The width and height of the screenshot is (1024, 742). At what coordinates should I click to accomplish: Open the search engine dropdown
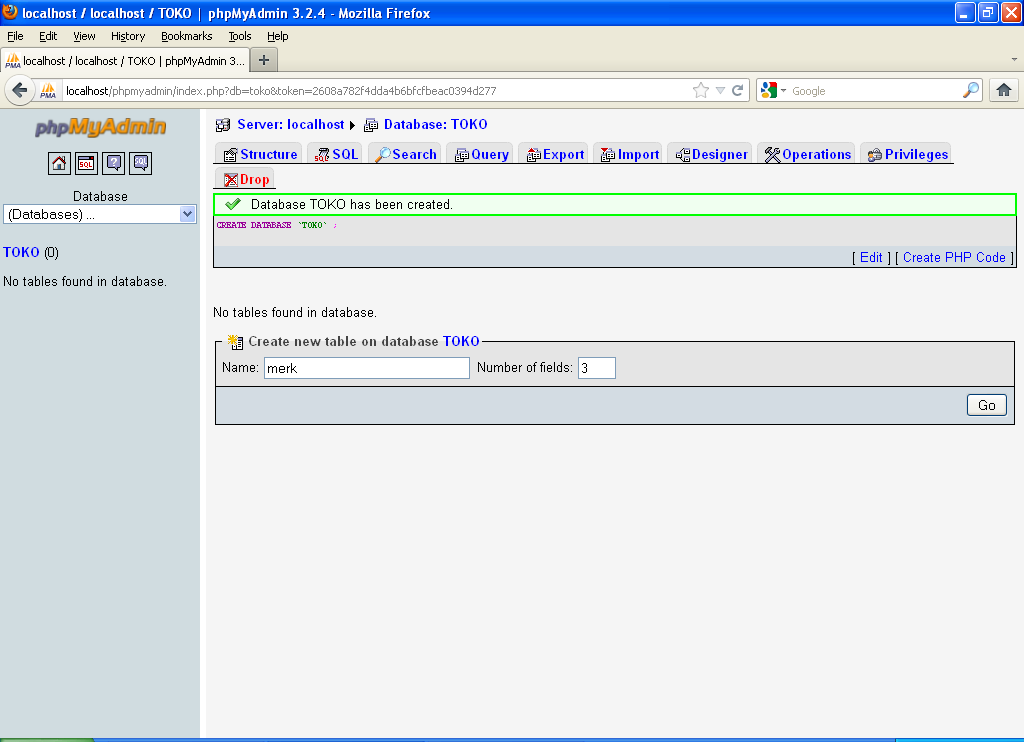click(x=782, y=89)
